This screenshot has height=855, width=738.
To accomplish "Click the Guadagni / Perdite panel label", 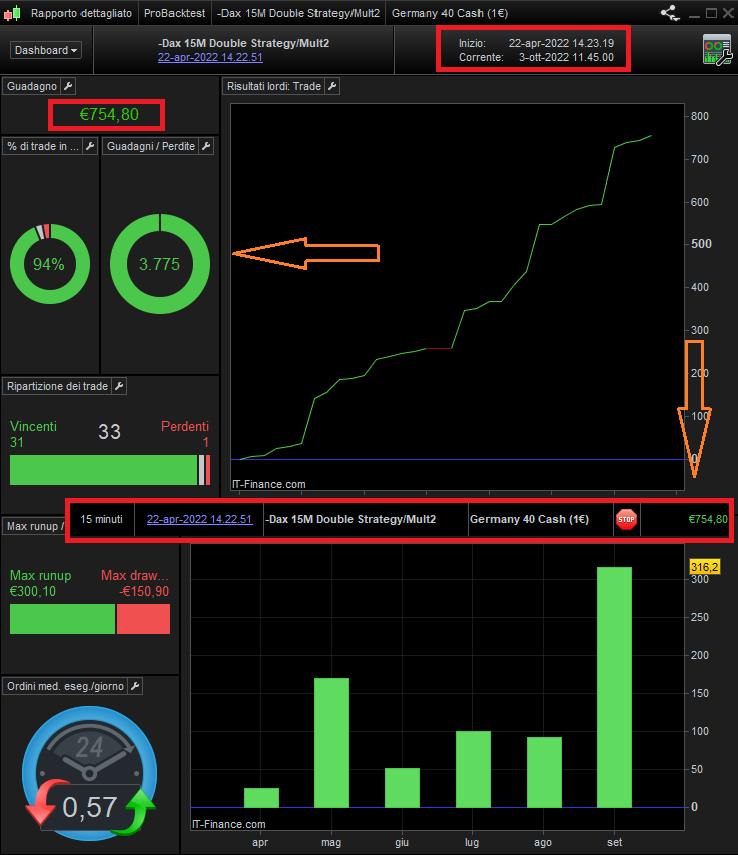I will coord(151,146).
